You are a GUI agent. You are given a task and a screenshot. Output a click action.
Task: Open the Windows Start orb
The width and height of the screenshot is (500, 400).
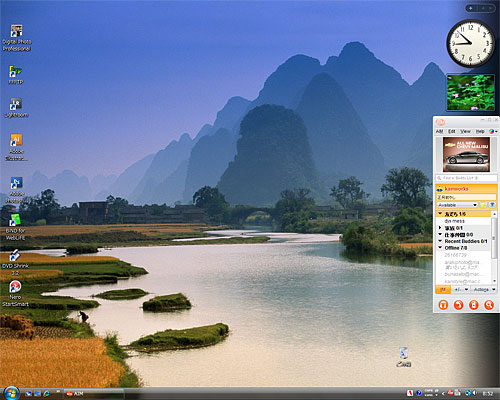point(11,393)
